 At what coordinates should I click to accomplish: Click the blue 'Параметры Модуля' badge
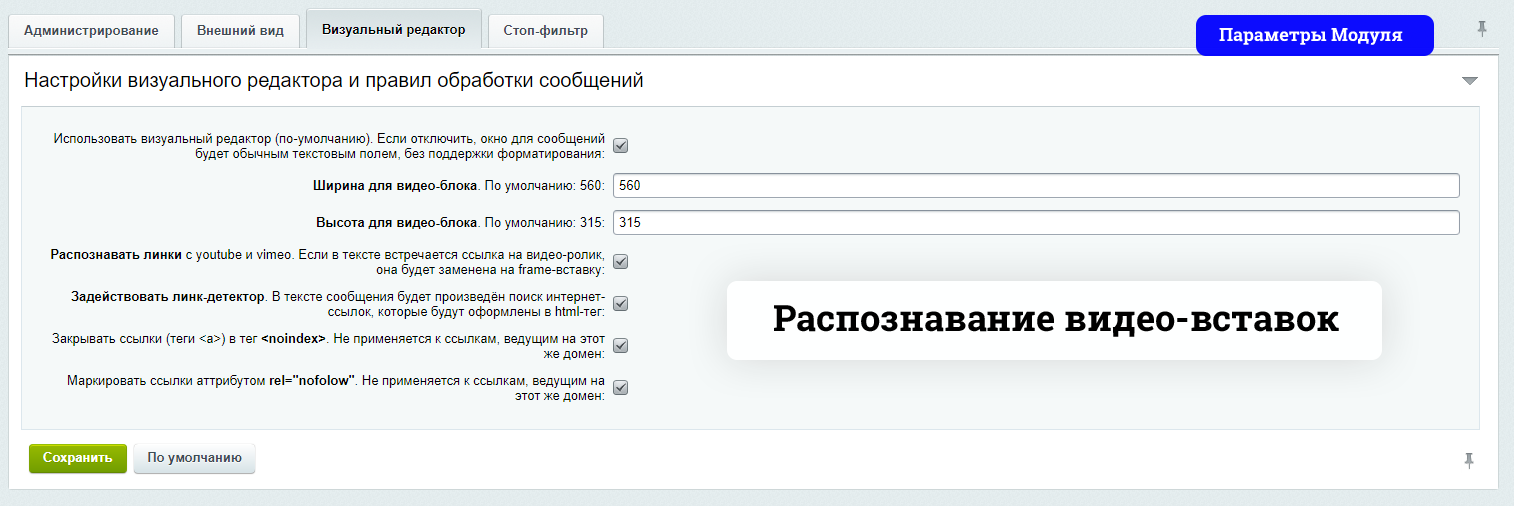tap(1314, 35)
